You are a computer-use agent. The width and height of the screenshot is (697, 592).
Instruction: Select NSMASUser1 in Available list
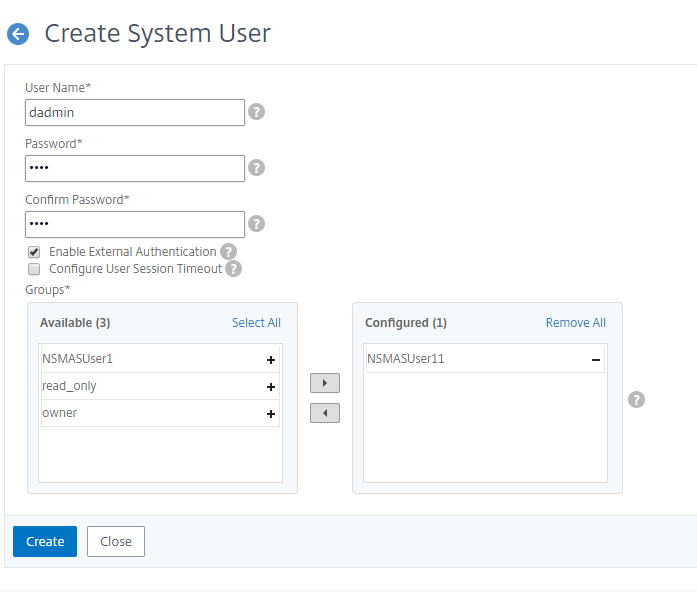click(x=160, y=359)
